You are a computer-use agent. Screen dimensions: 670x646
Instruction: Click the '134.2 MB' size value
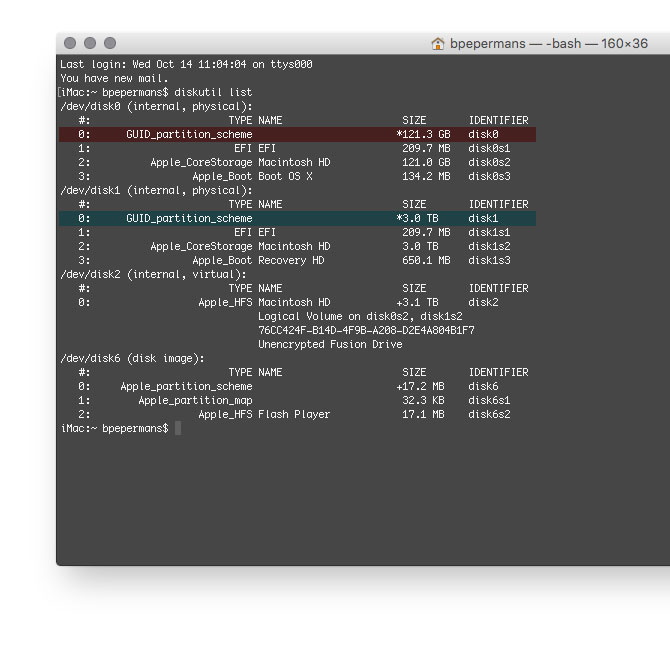[x=426, y=176]
